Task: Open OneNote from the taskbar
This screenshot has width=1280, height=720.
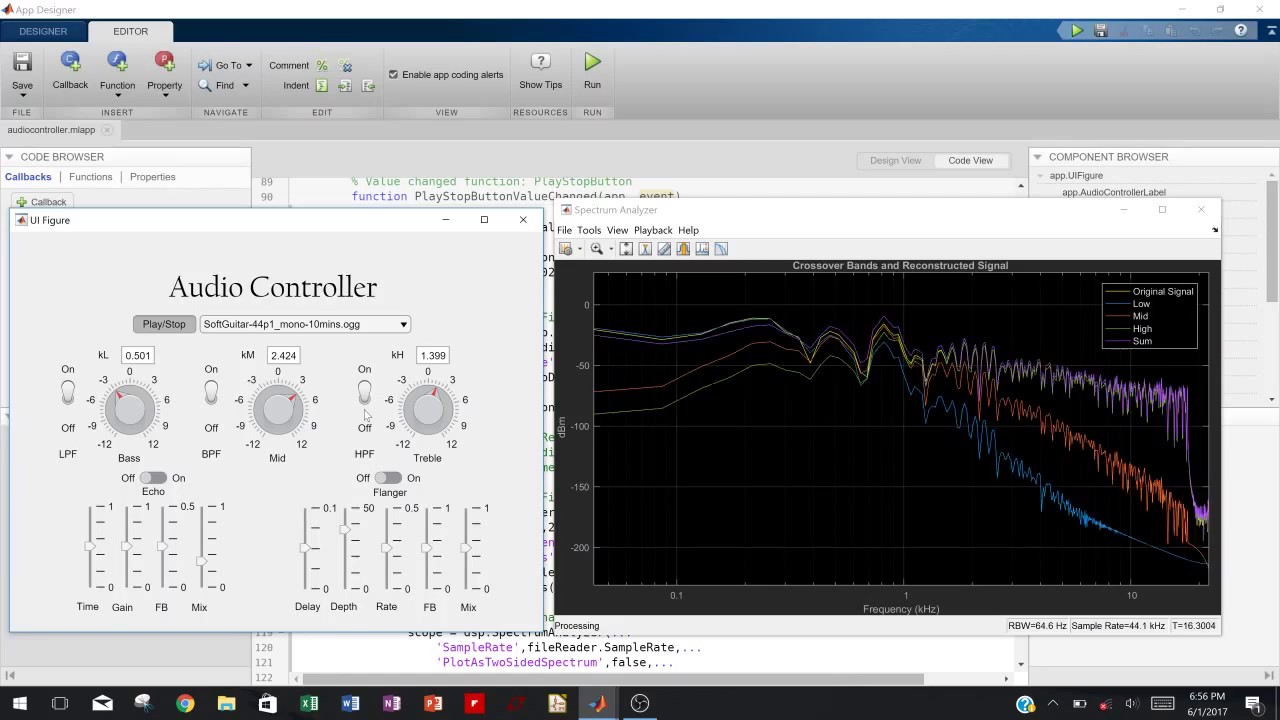Action: pos(391,704)
